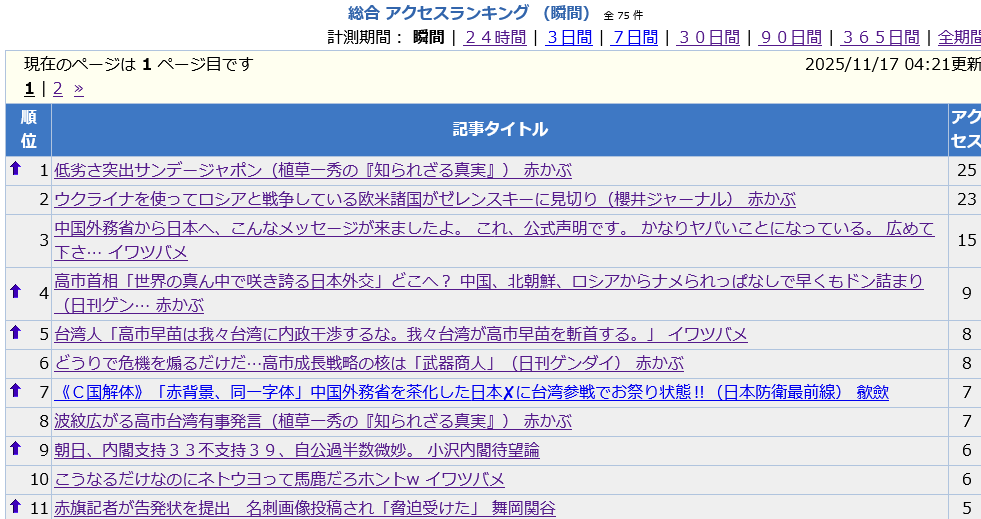Open the rank 2 article about ウクライナ

pyautogui.click(x=425, y=199)
